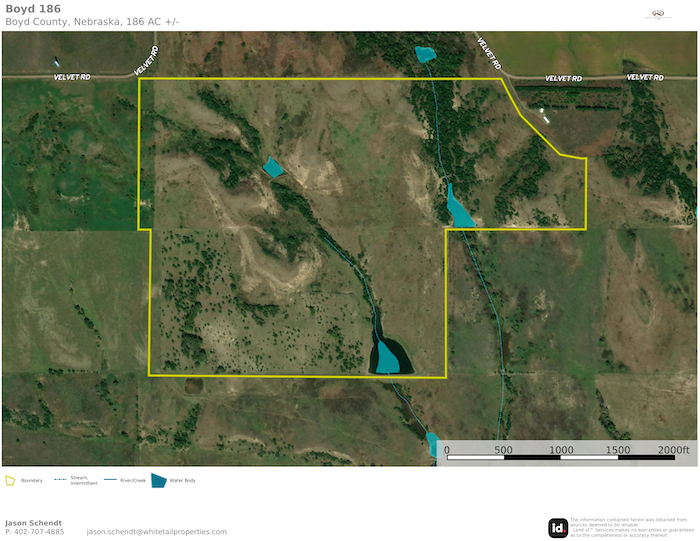Click the Water Body legend icon

tap(158, 480)
